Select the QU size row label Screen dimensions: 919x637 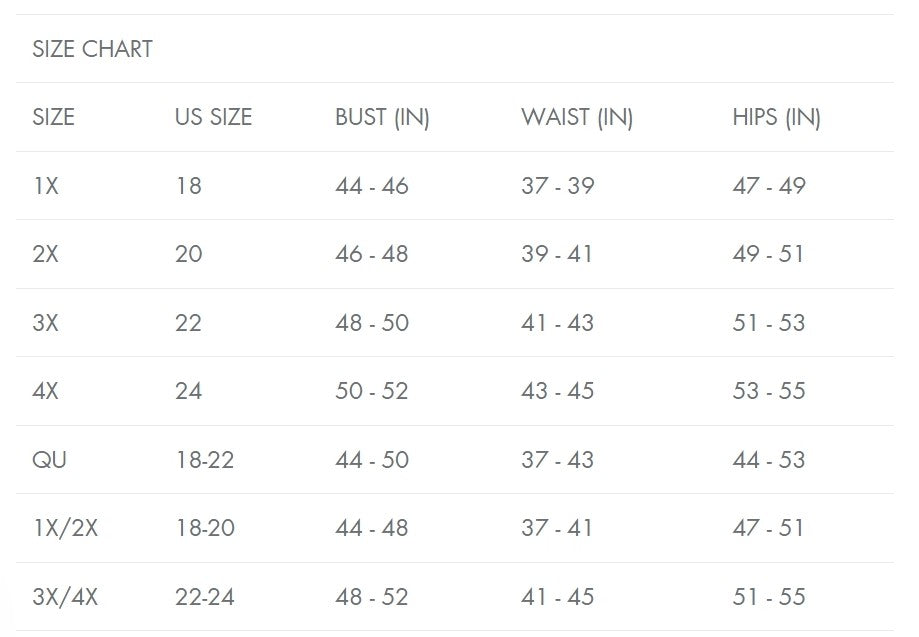[x=49, y=460]
